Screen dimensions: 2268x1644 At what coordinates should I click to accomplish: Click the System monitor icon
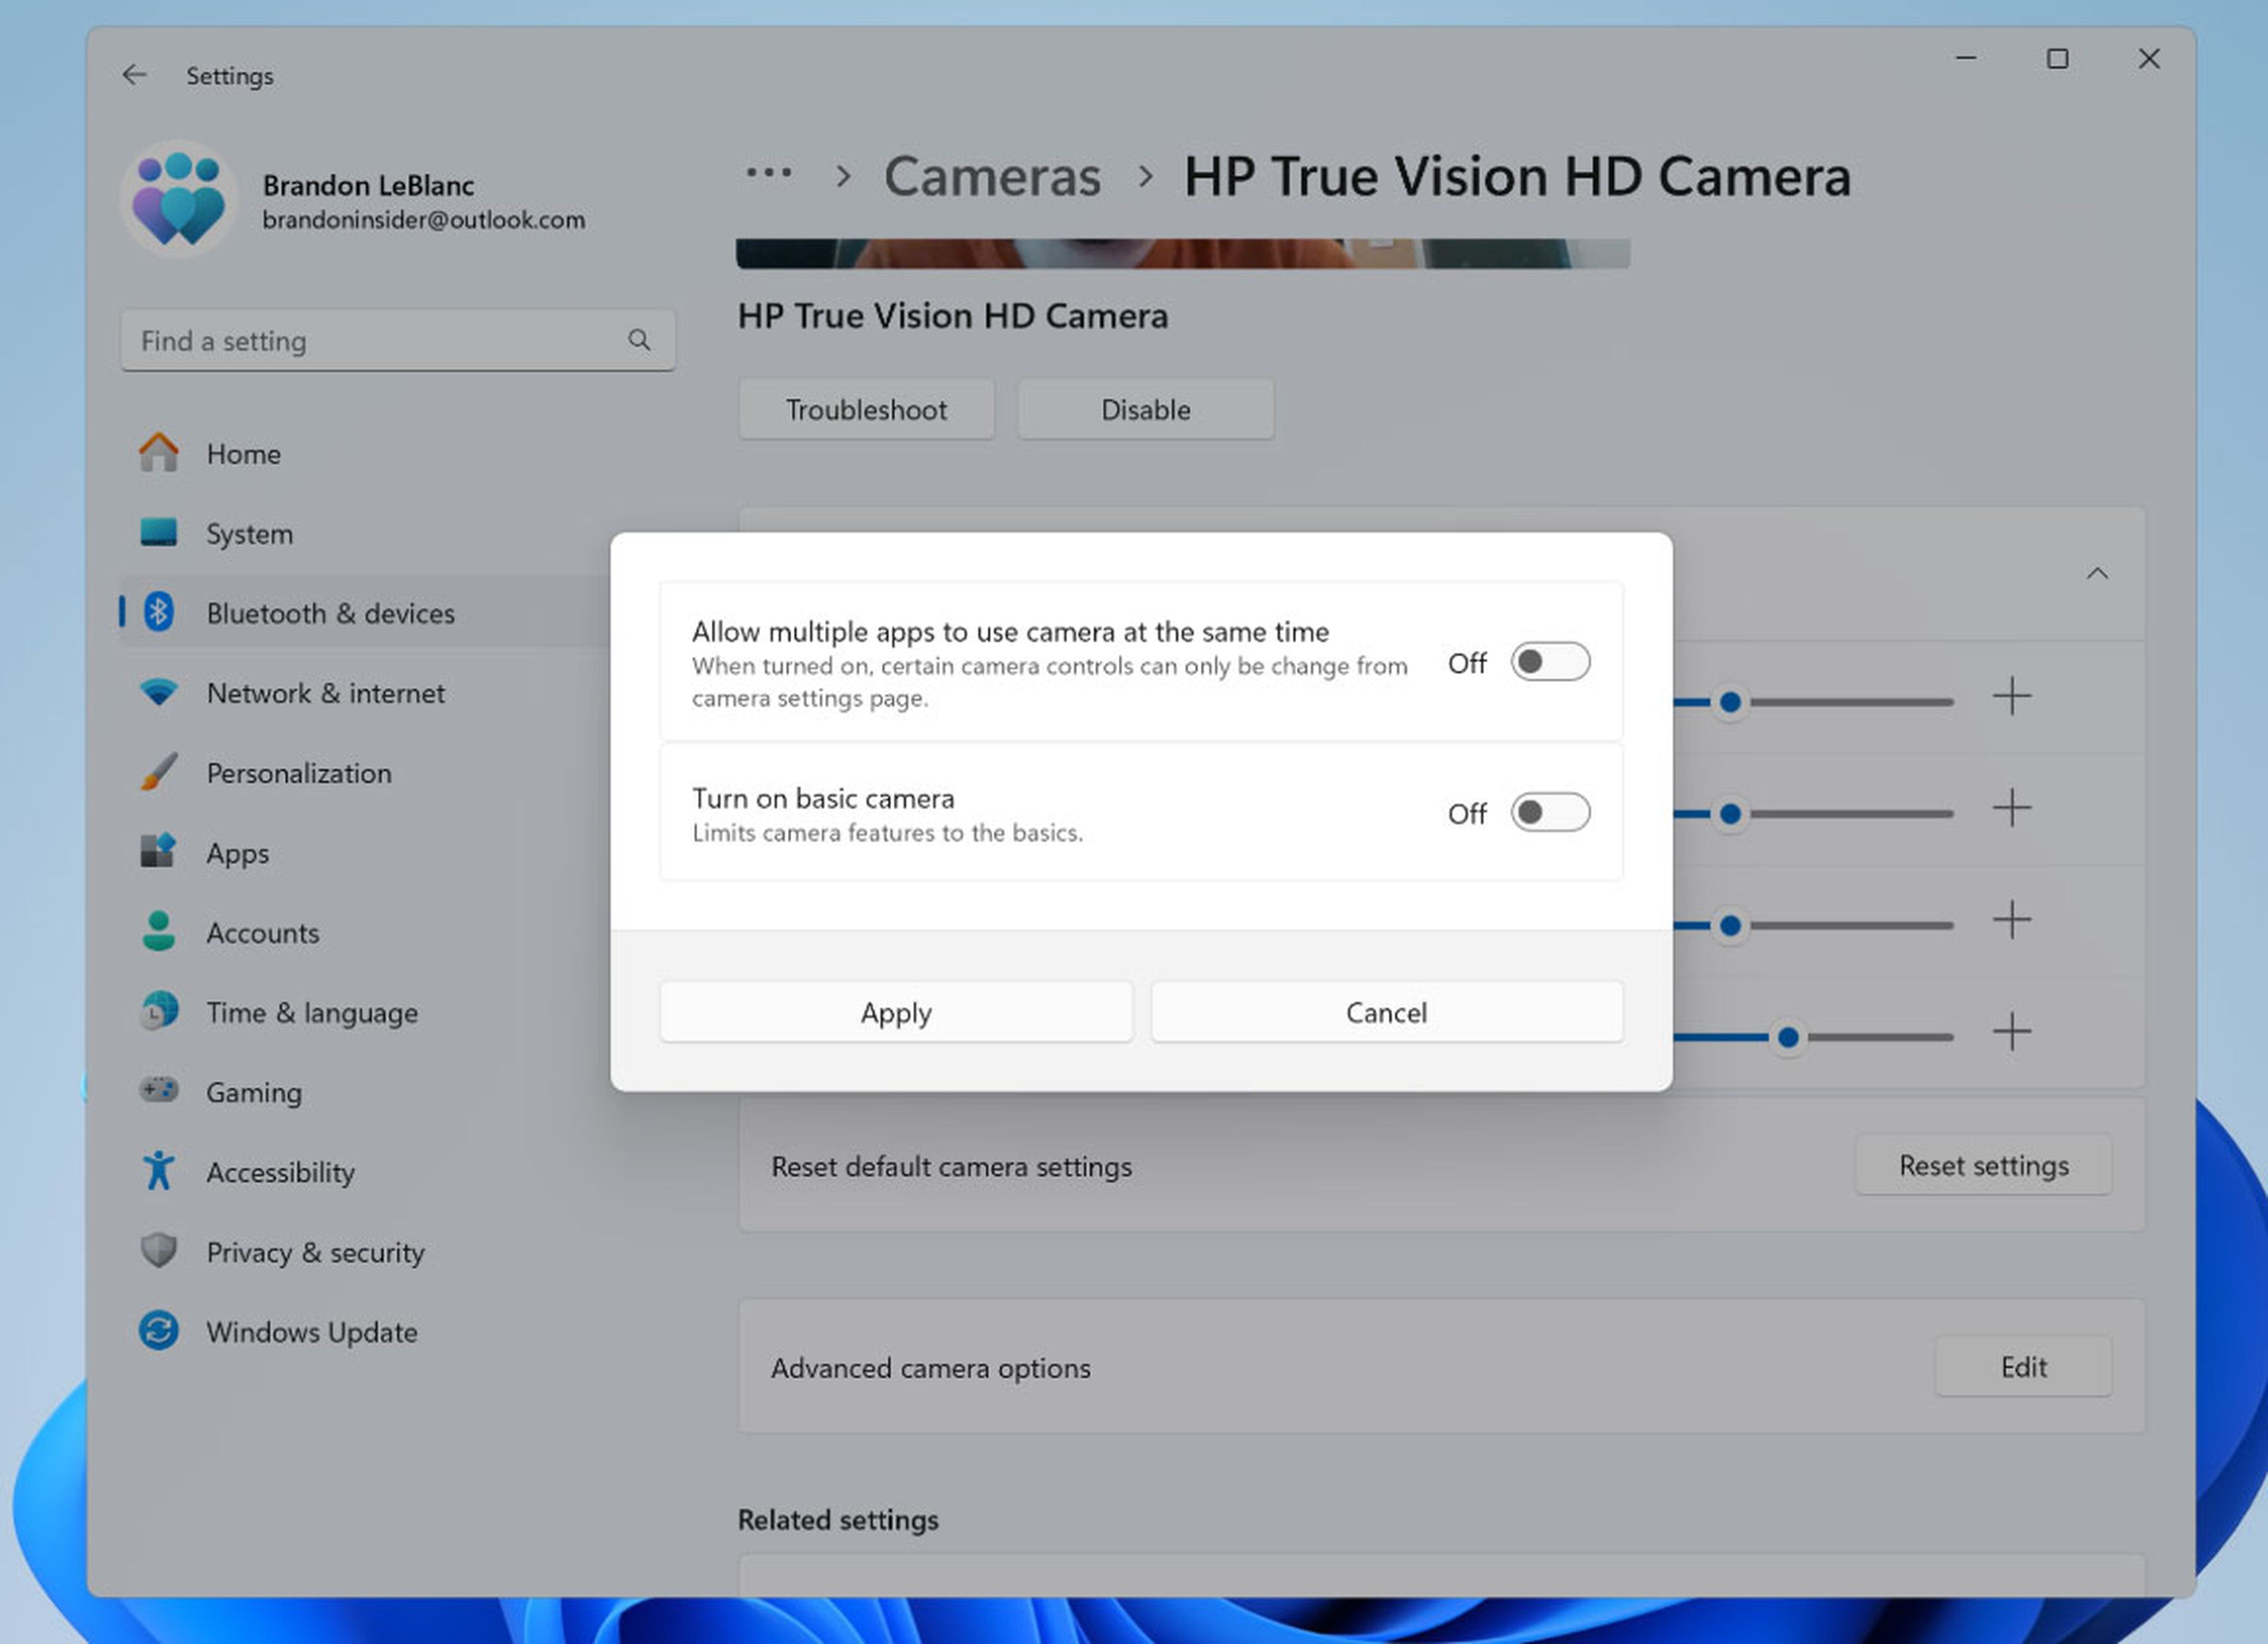tap(158, 533)
